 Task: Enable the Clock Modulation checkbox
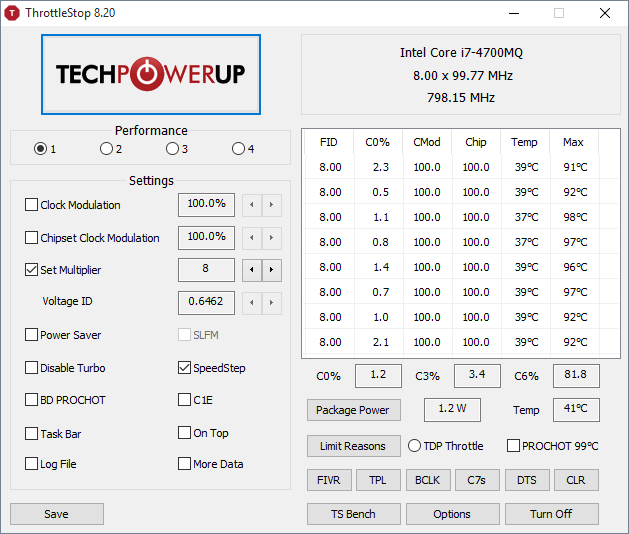31,205
